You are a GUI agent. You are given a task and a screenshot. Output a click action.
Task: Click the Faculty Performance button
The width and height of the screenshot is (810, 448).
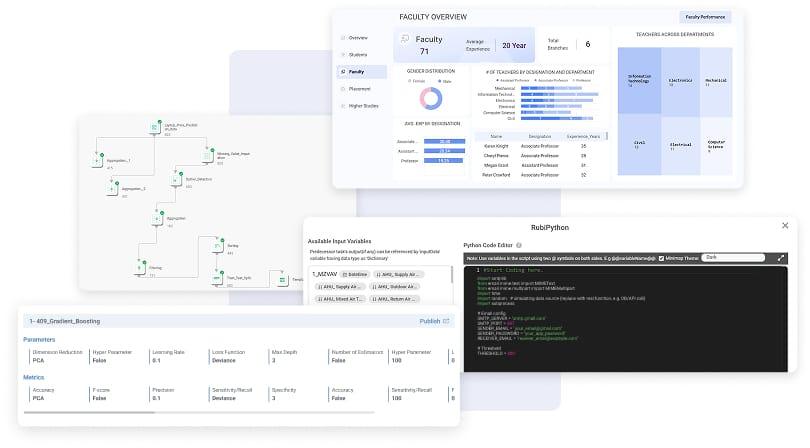pos(705,17)
